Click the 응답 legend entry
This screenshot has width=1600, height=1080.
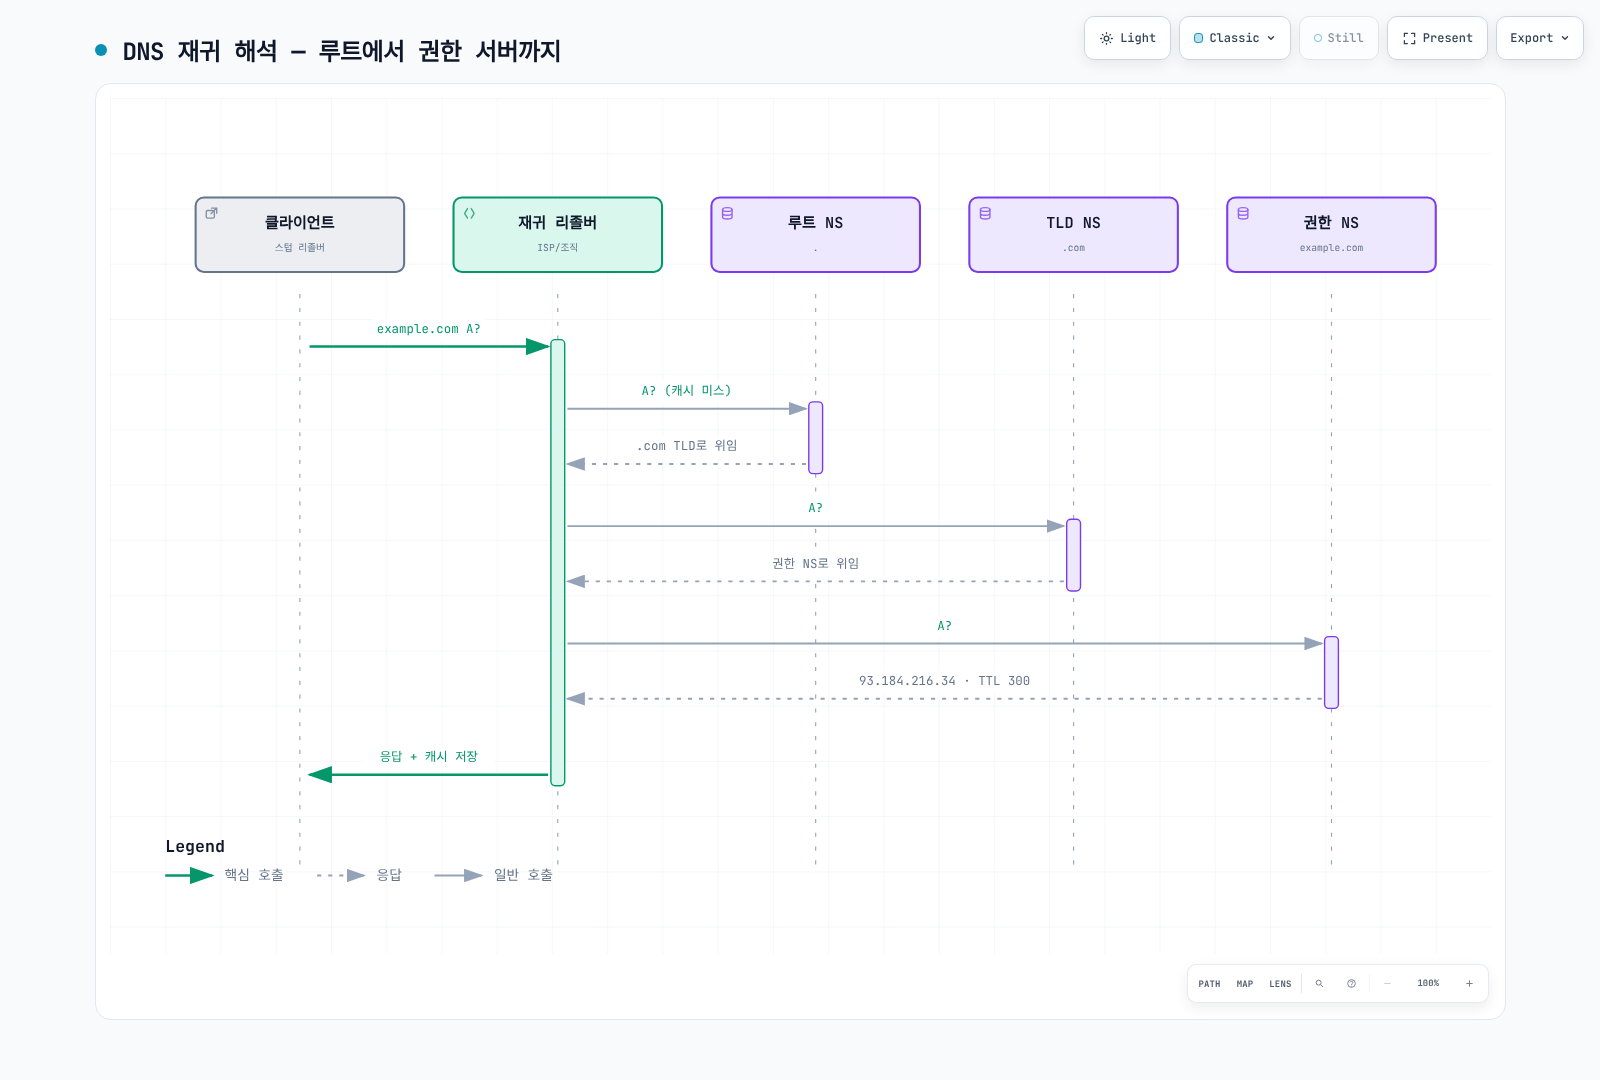[360, 875]
